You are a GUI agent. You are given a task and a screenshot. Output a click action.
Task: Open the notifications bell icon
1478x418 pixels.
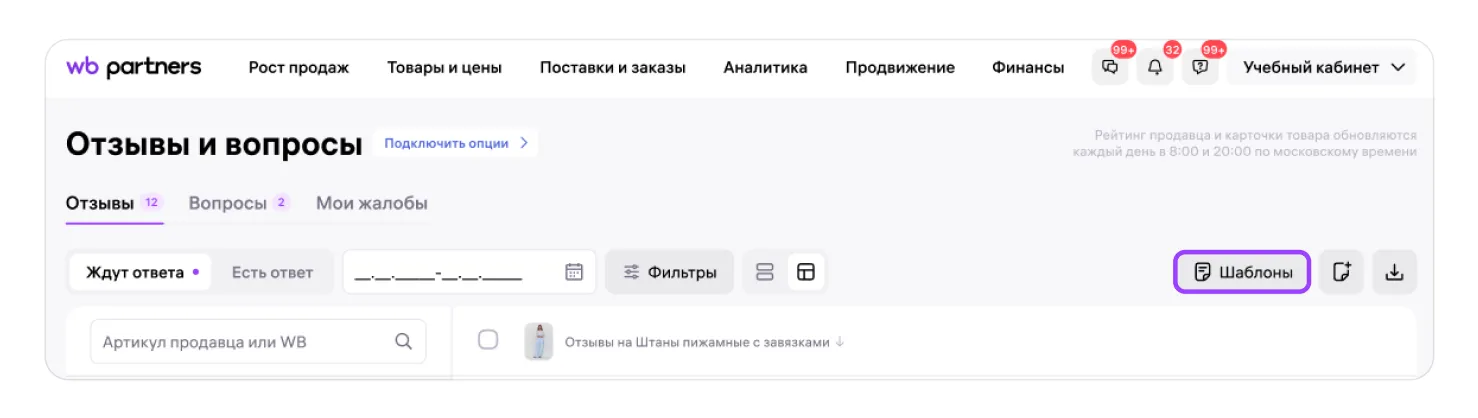pos(1155,68)
